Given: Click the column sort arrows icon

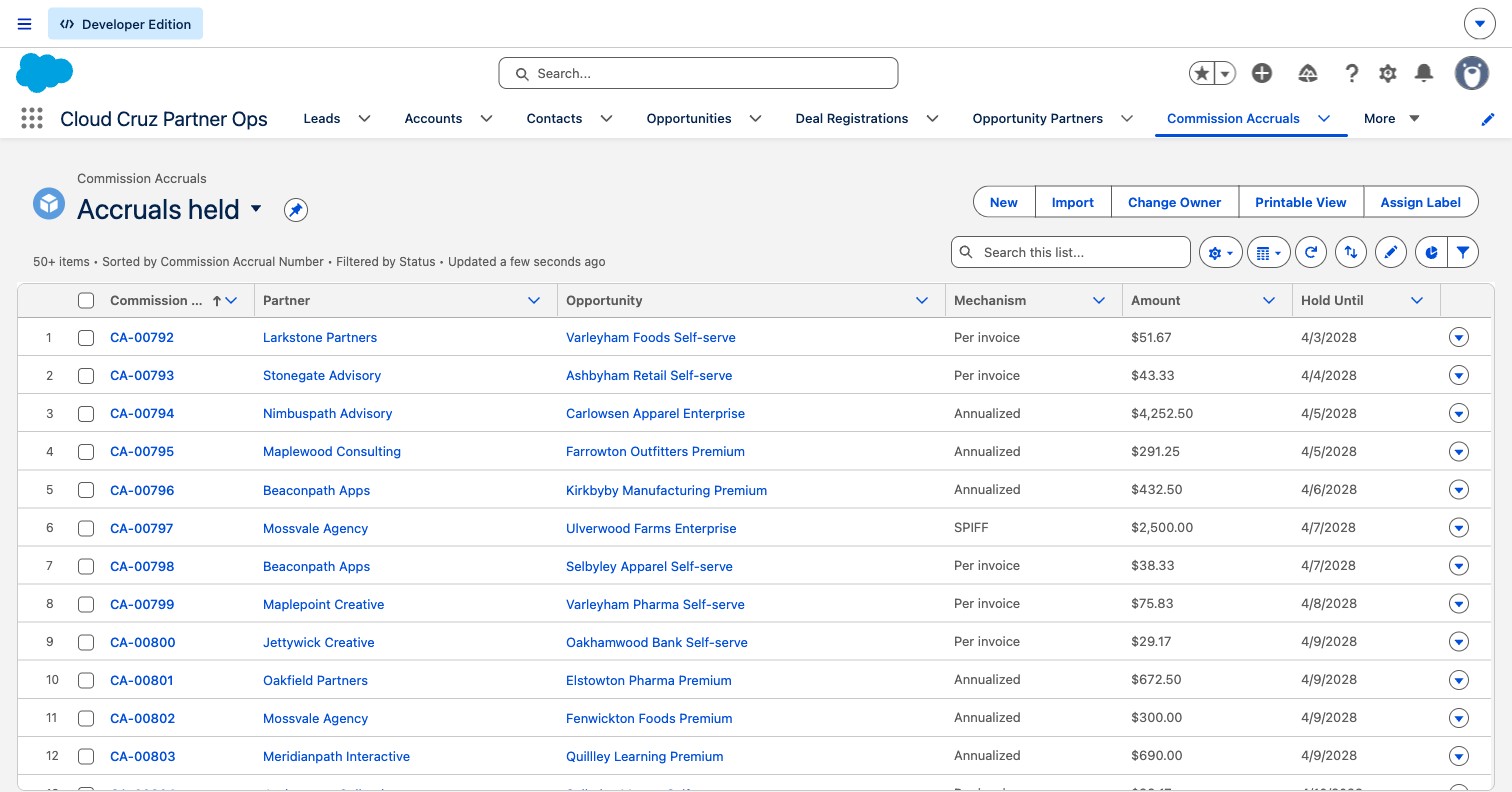Looking at the screenshot, I should (1350, 253).
